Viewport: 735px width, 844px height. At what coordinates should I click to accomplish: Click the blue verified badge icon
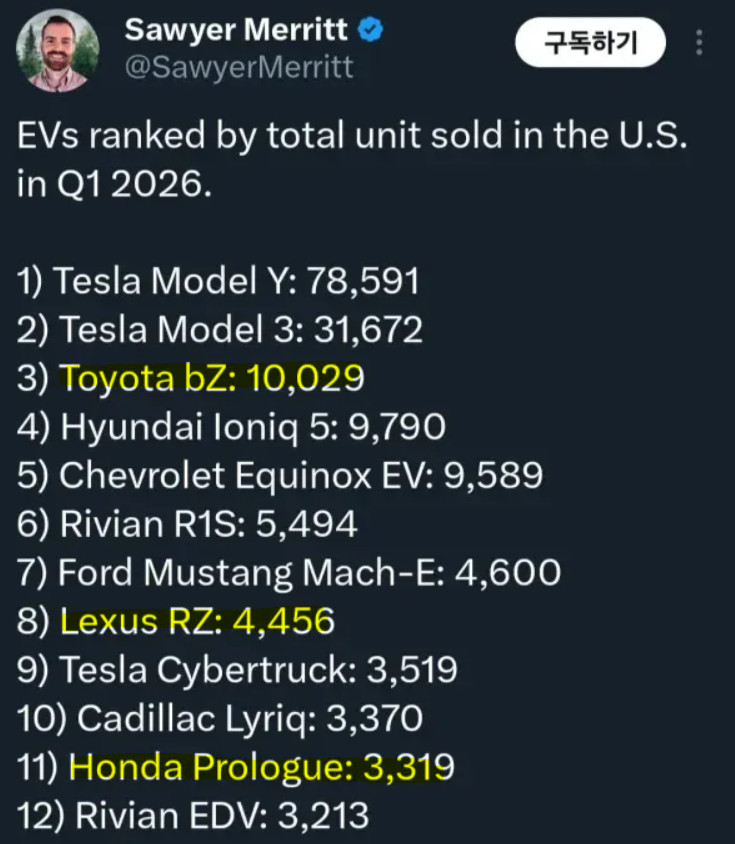(371, 31)
